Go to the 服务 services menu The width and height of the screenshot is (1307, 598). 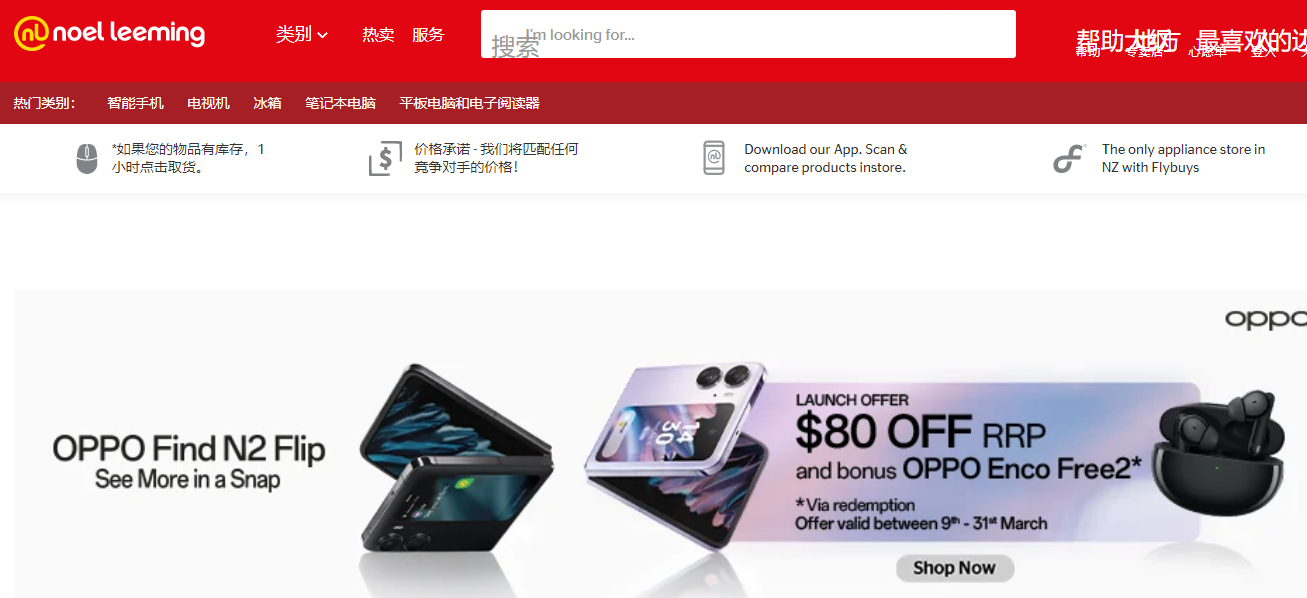coord(428,35)
